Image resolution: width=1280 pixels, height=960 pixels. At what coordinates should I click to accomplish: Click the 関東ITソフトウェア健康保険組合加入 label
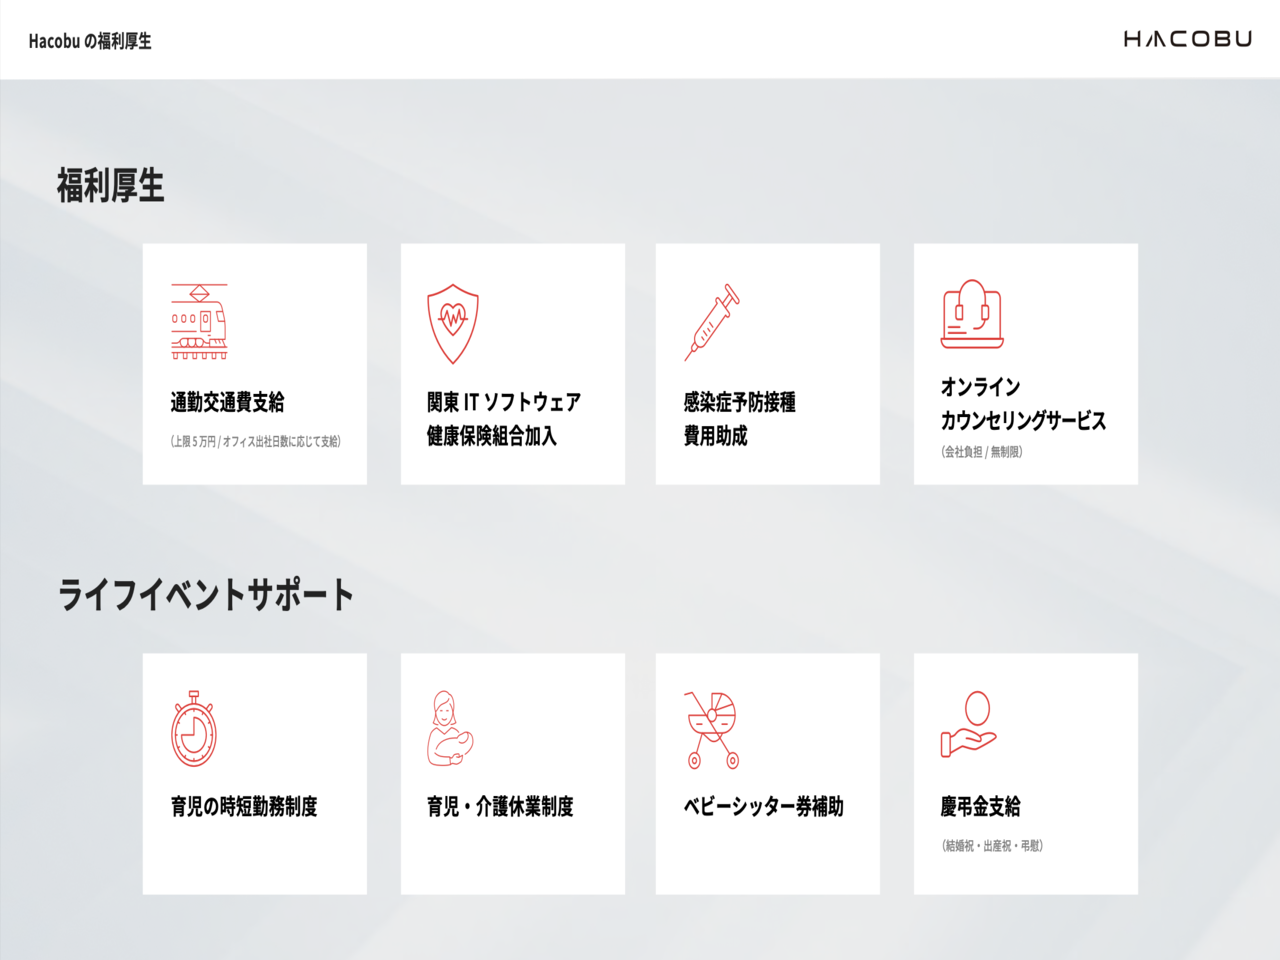[x=504, y=419]
